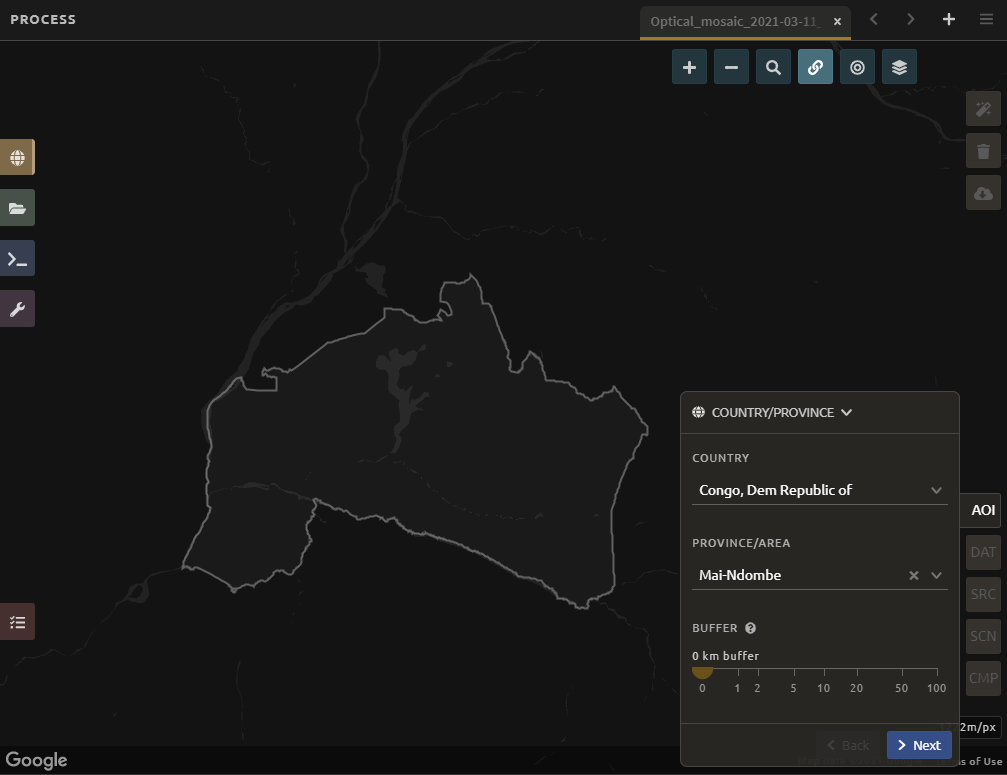
Task: Add a new tab with plus icon
Action: tap(949, 20)
